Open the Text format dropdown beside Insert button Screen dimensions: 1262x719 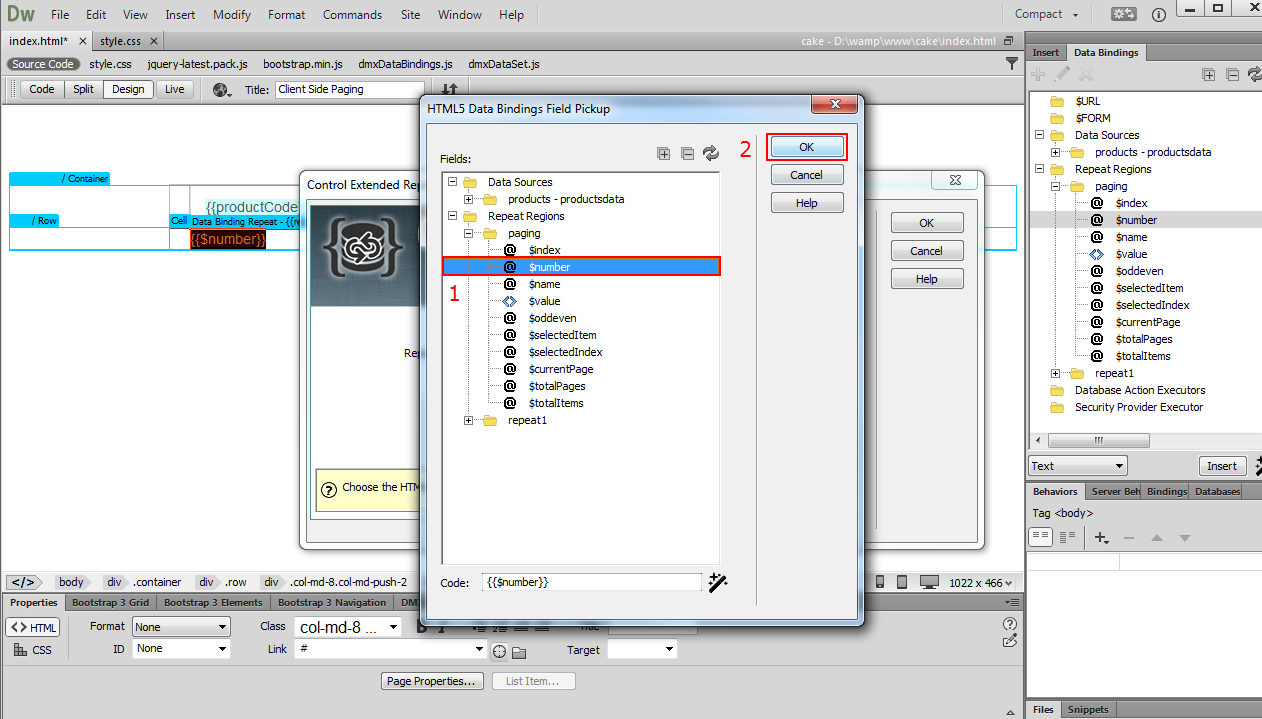[1078, 466]
